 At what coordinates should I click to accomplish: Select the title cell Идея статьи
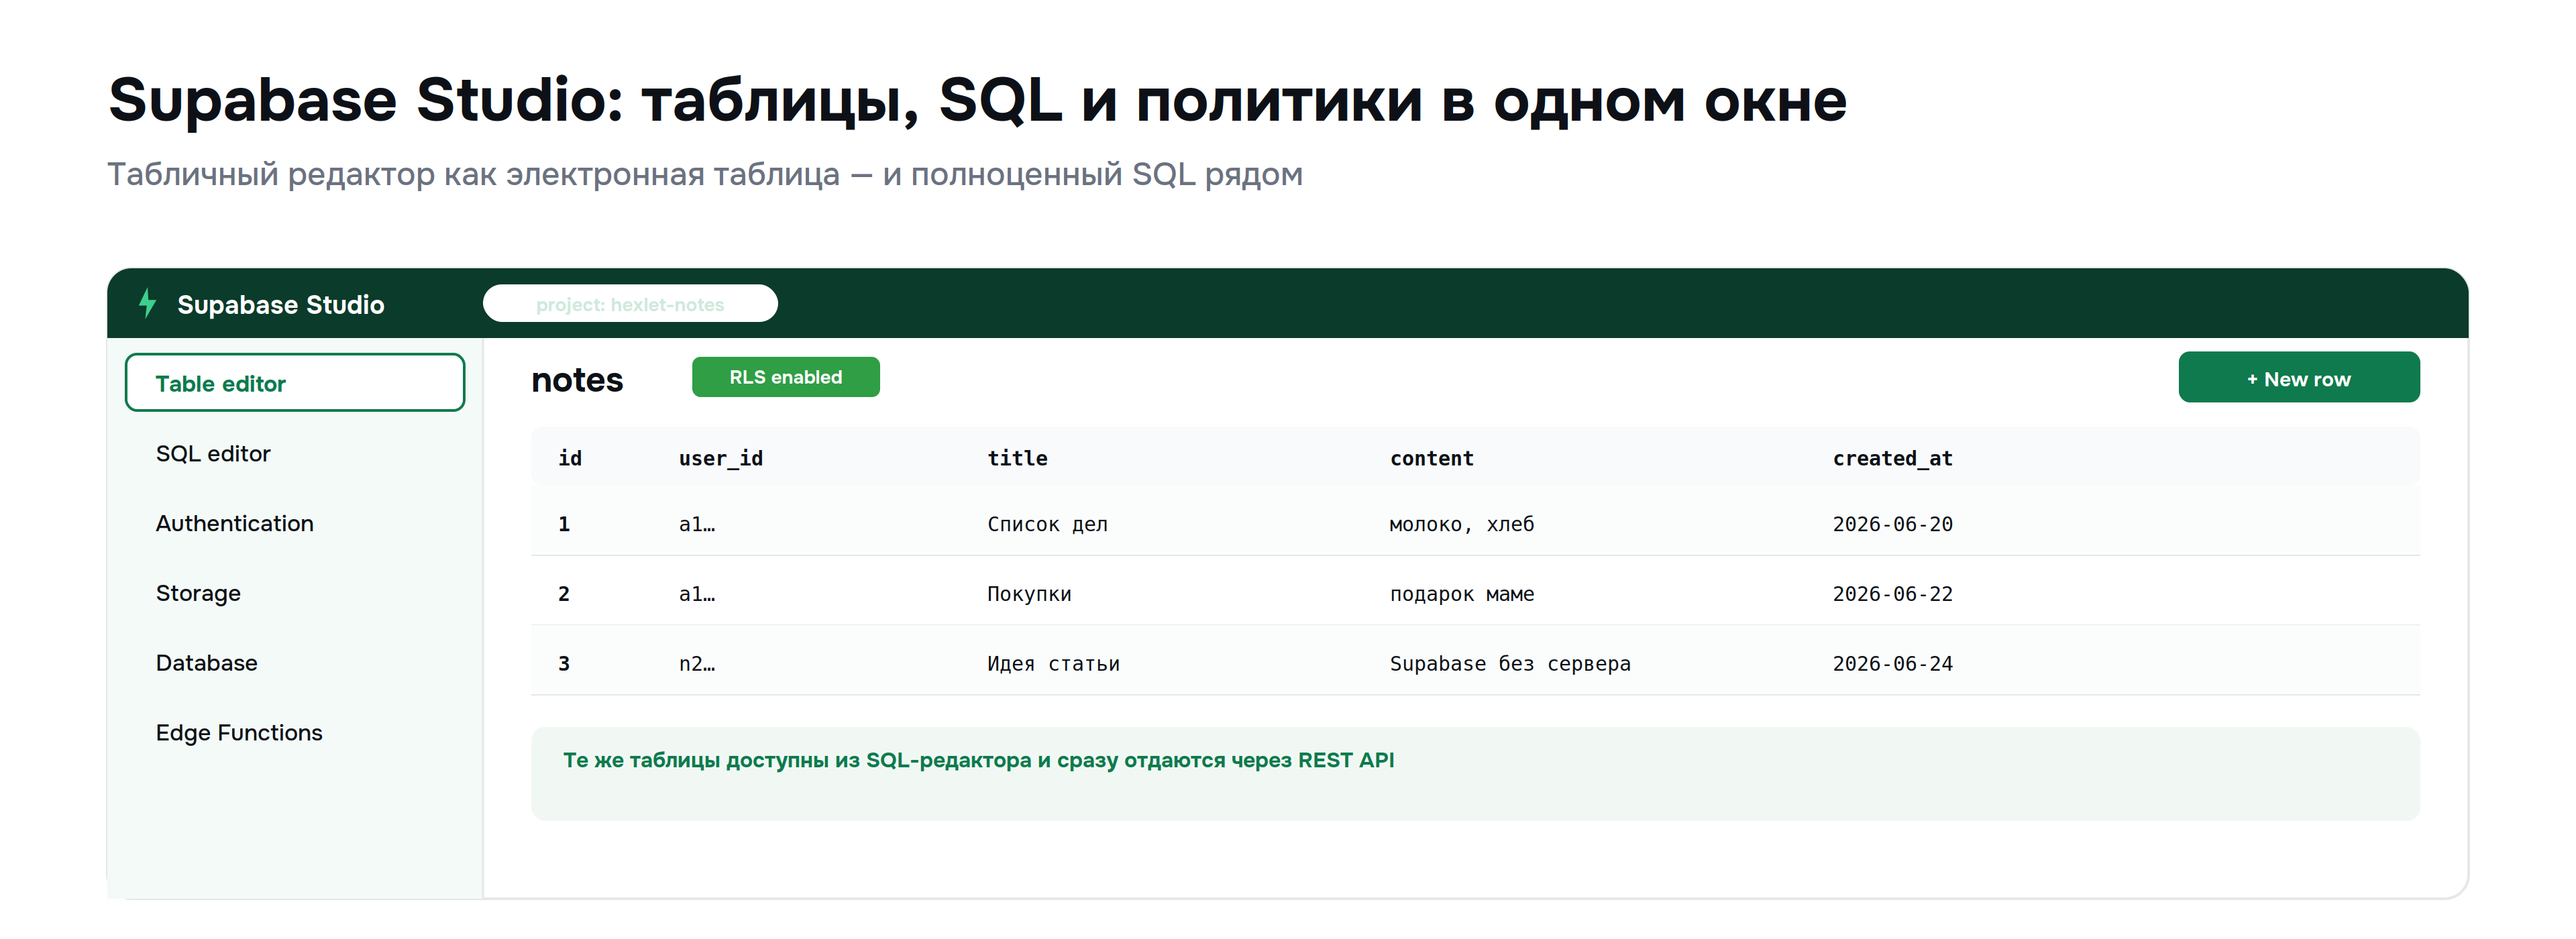[1053, 664]
